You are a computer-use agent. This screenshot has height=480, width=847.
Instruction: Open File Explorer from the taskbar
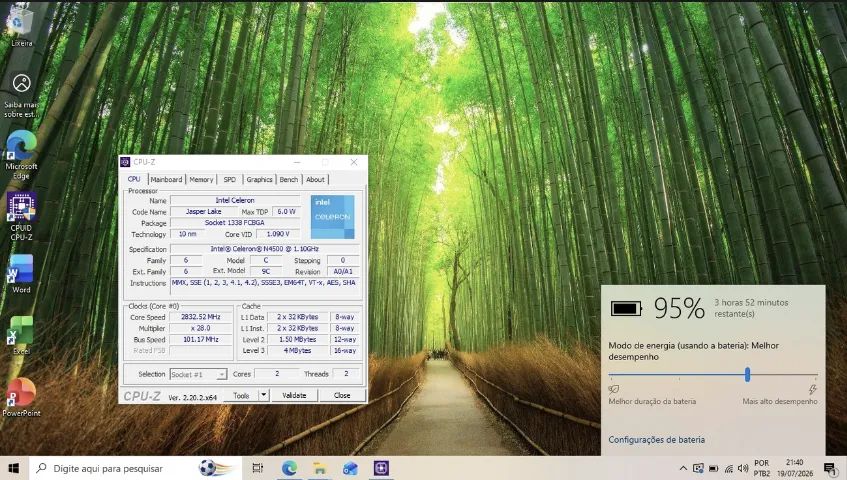[320, 468]
